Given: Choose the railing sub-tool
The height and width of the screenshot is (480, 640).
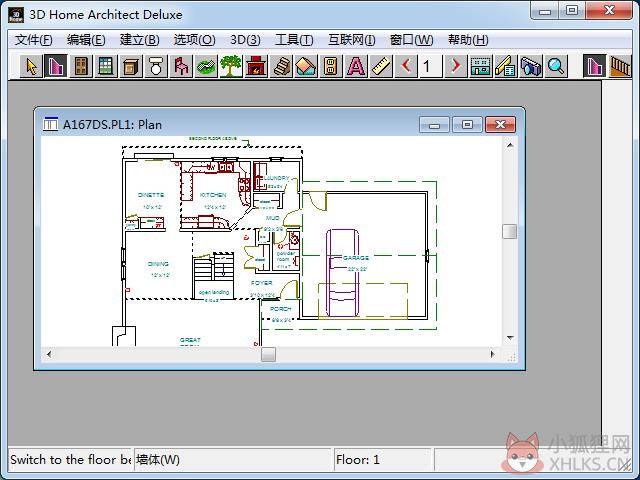Looking at the screenshot, I should (x=620, y=66).
